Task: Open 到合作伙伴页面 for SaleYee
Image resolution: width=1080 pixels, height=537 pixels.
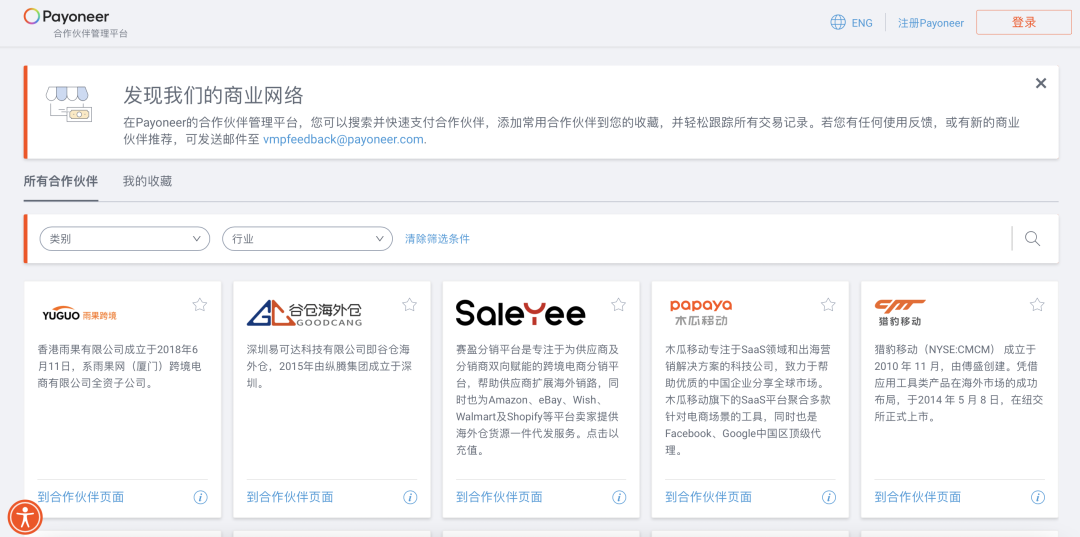Action: [x=499, y=497]
